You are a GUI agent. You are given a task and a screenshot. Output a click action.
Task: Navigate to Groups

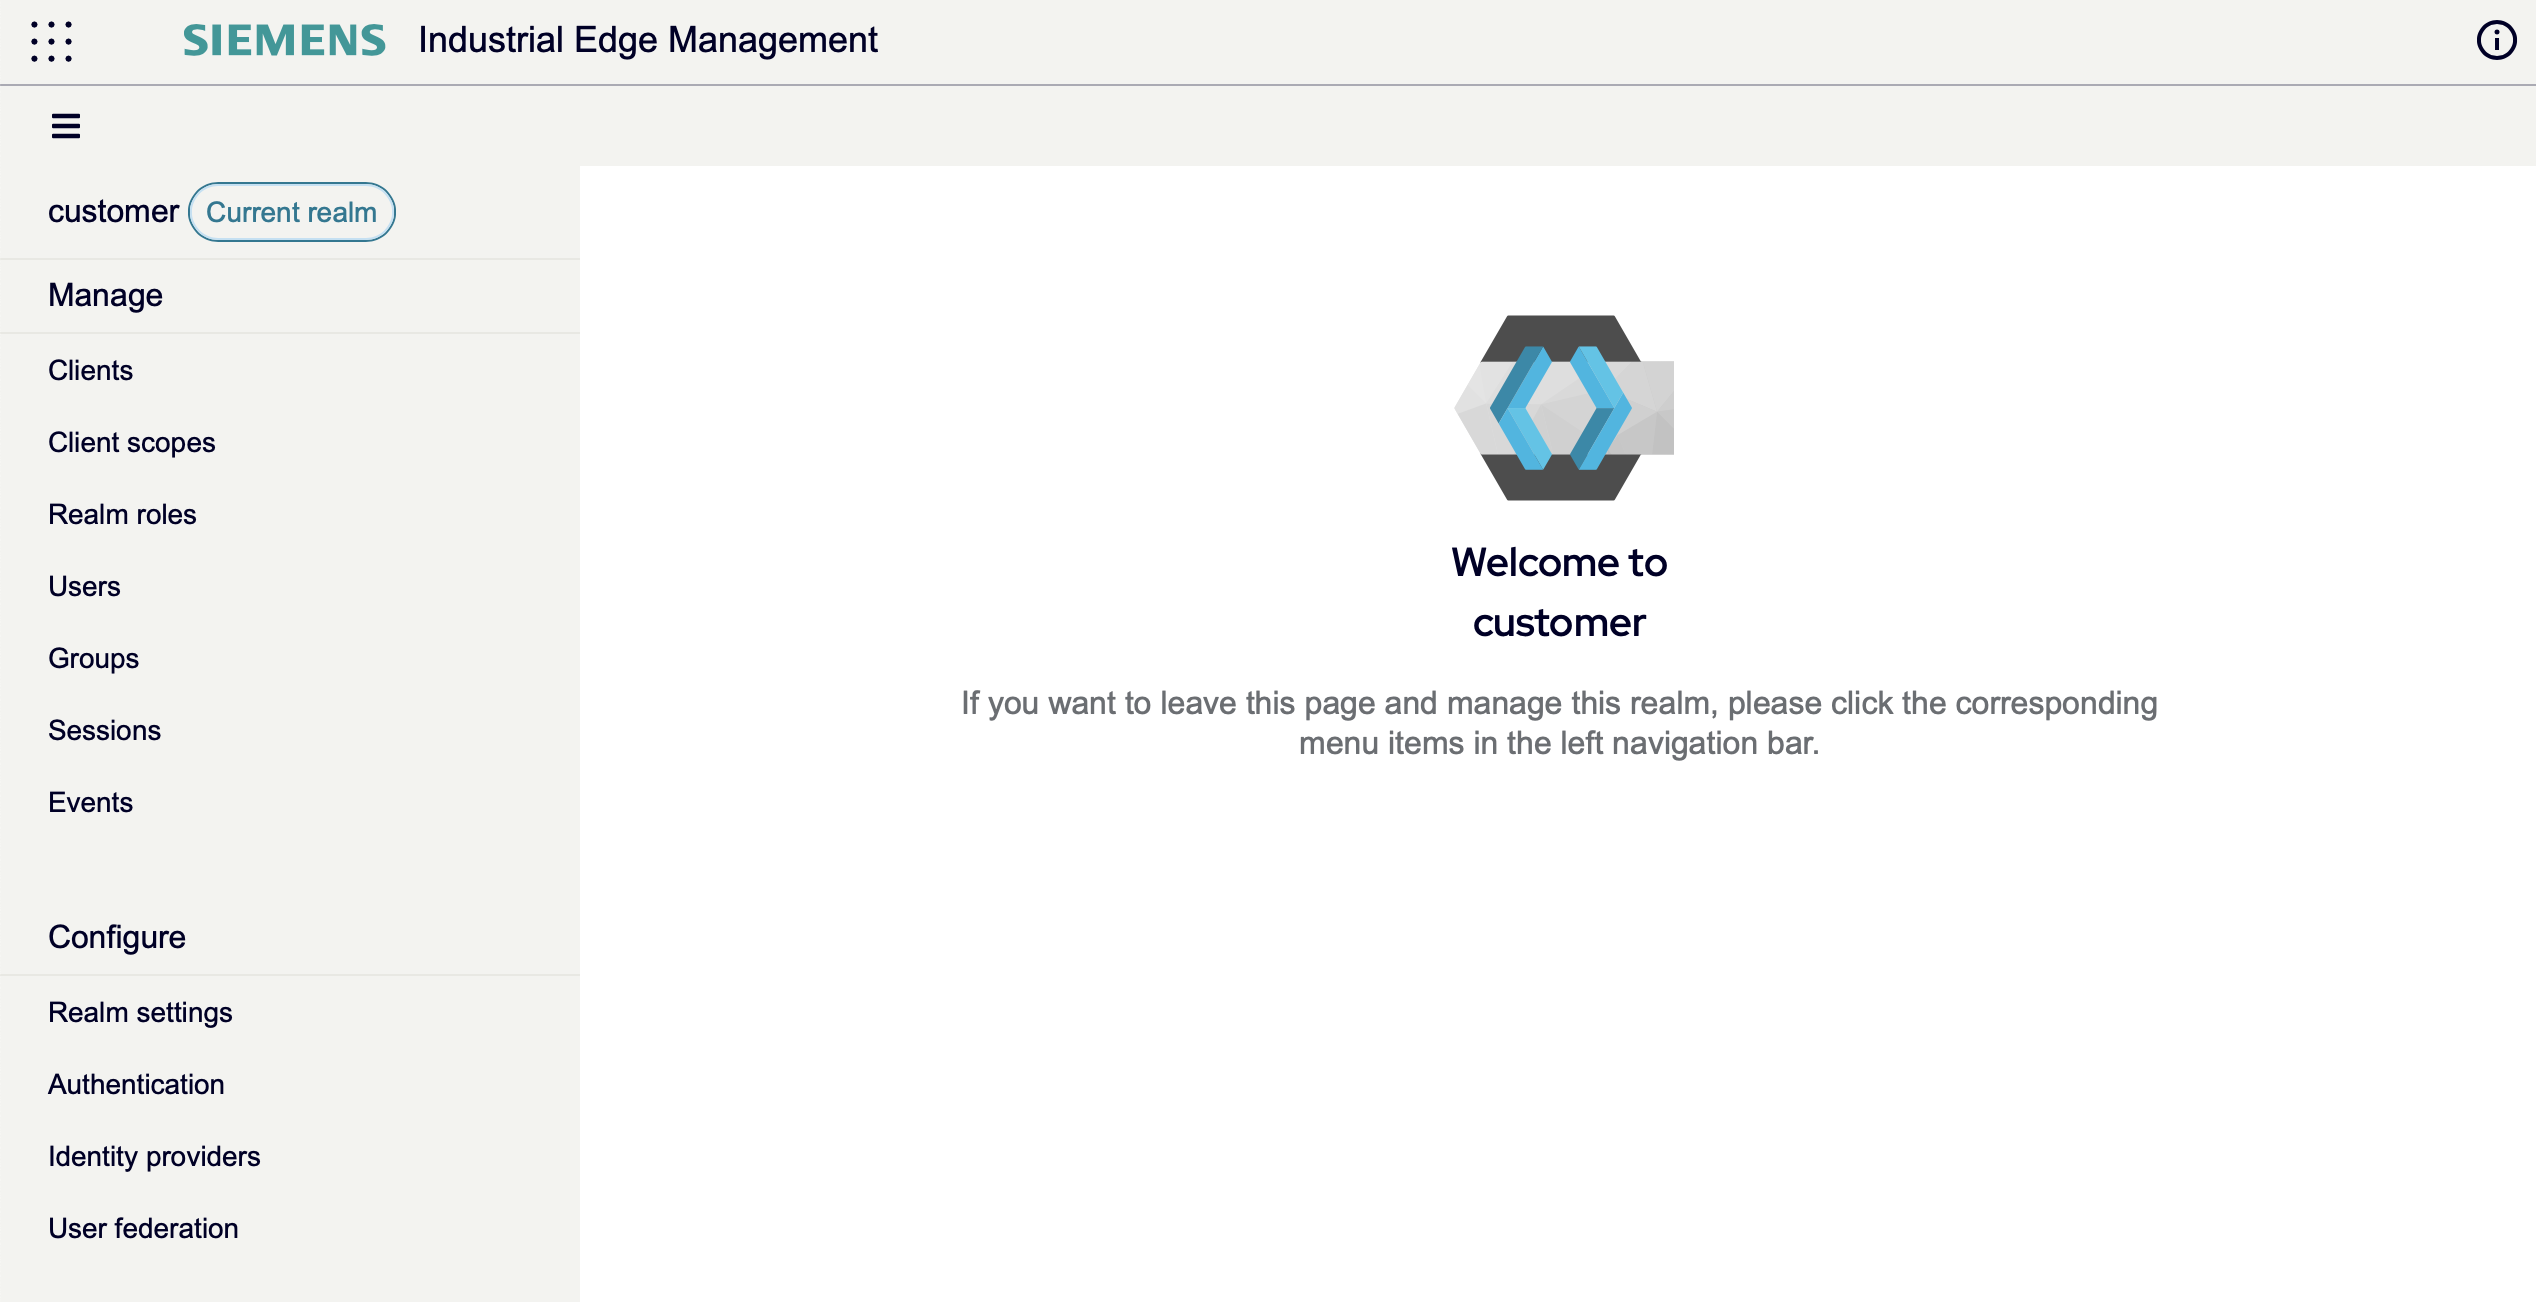tap(93, 658)
